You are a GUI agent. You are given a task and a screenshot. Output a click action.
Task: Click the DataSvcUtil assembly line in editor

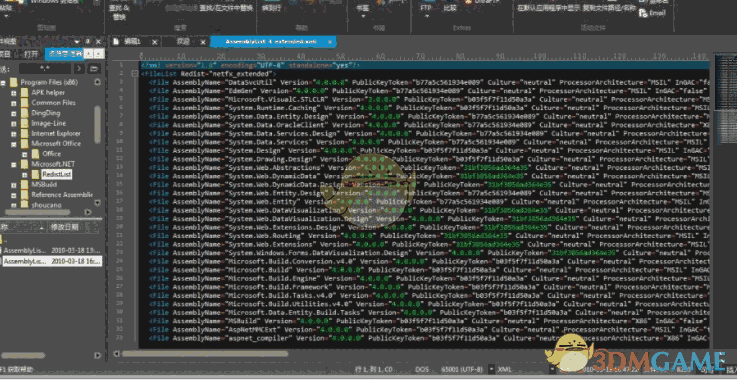[429, 82]
